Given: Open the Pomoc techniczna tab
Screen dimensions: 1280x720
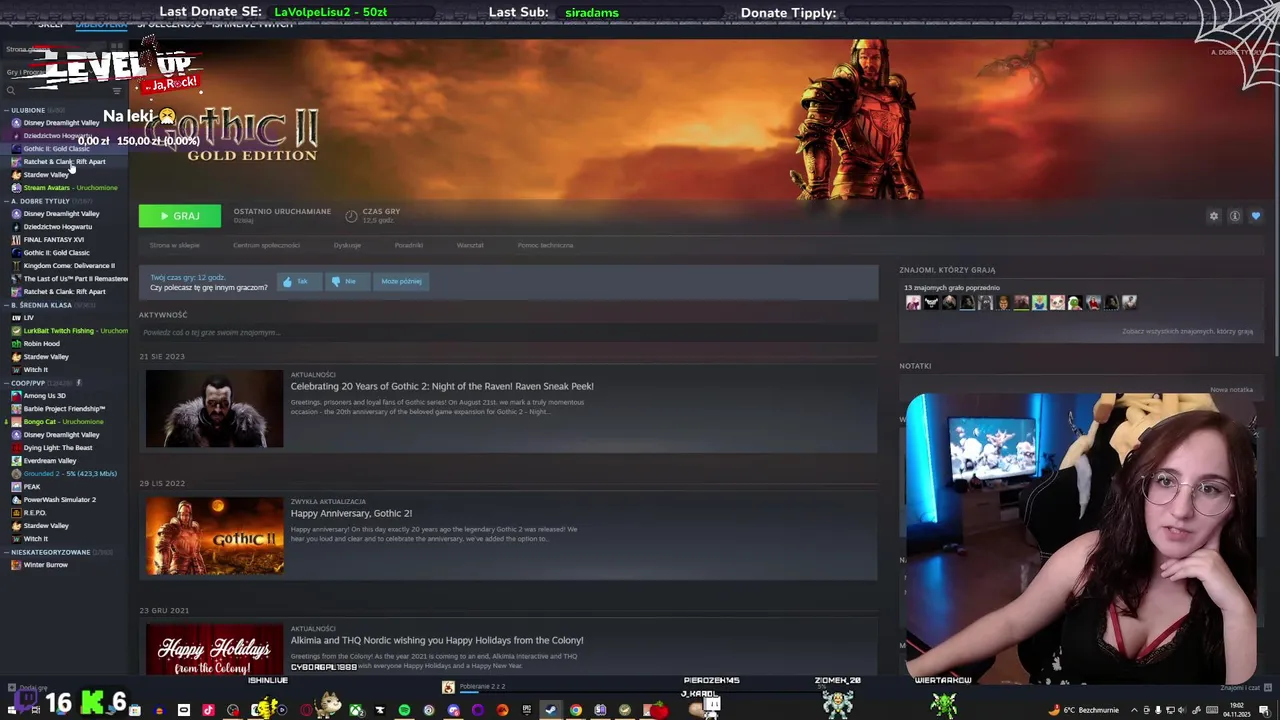Looking at the screenshot, I should click(x=545, y=245).
